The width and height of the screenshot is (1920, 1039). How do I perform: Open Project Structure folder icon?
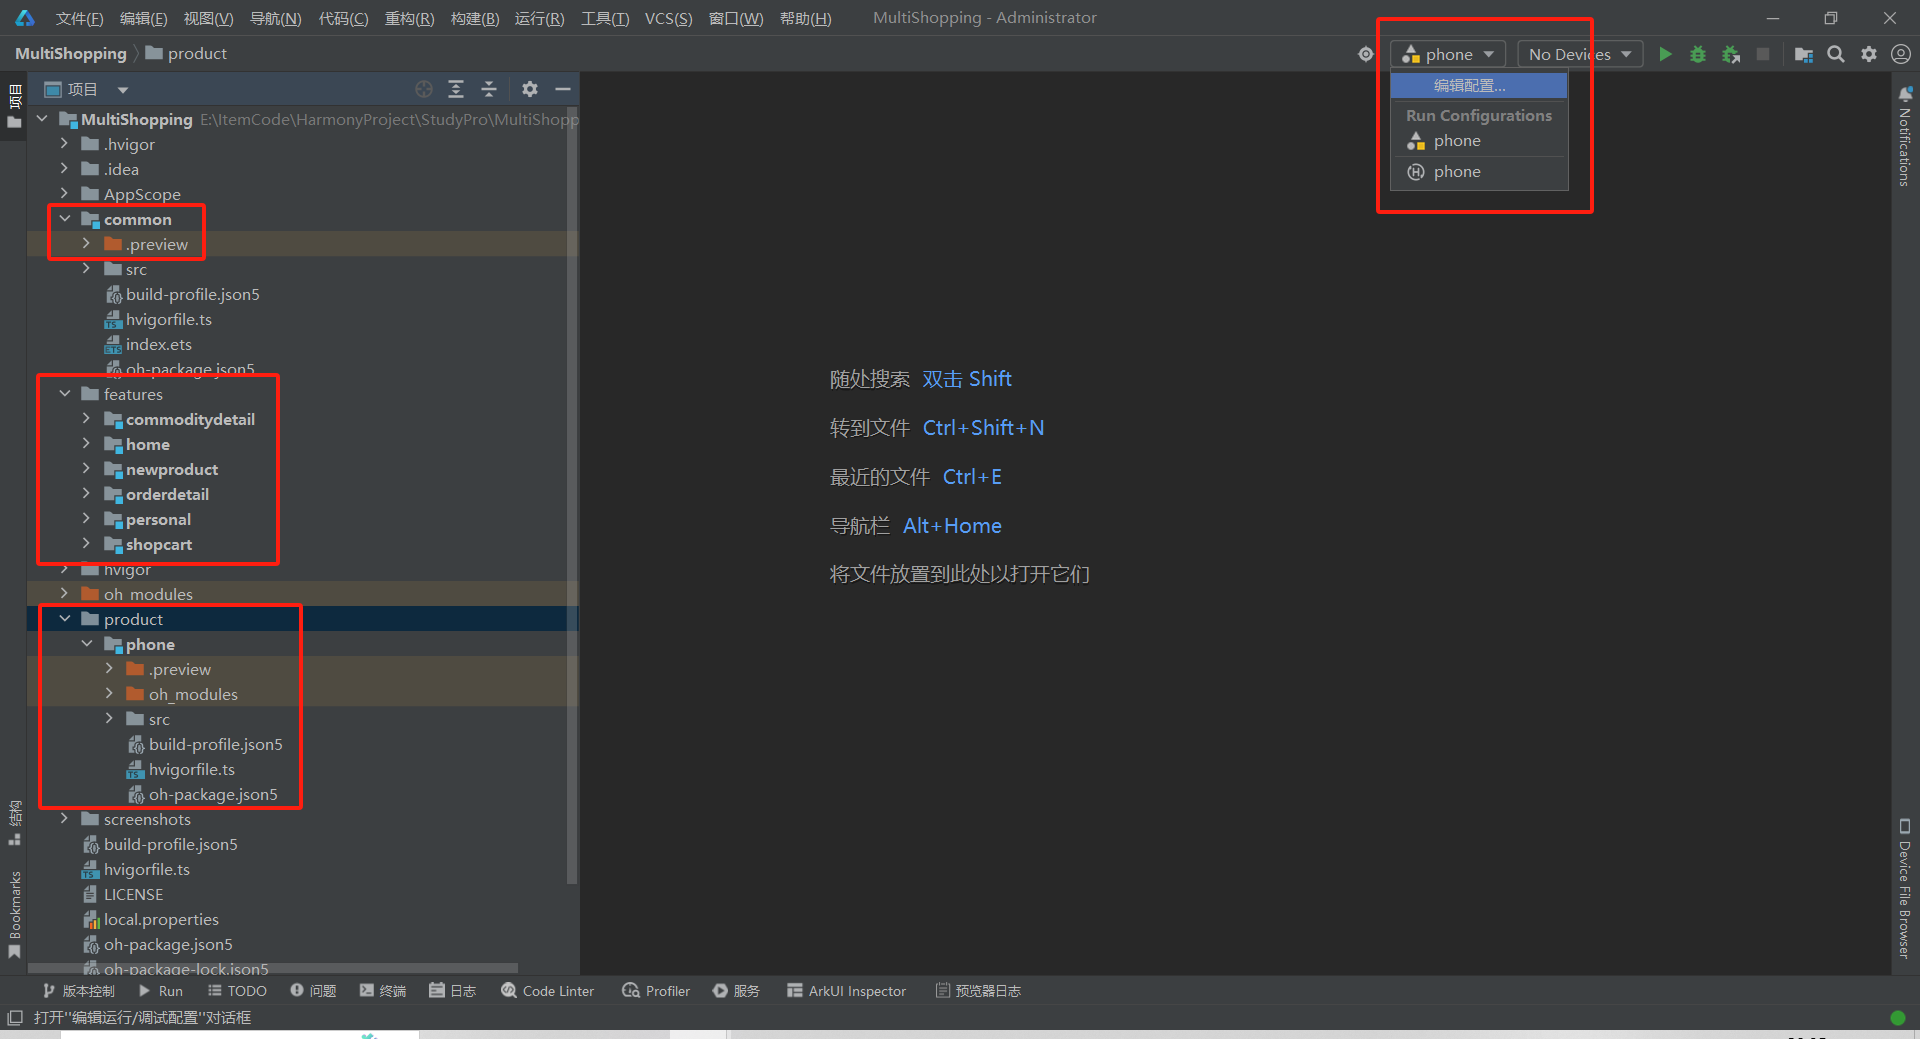(x=1804, y=54)
